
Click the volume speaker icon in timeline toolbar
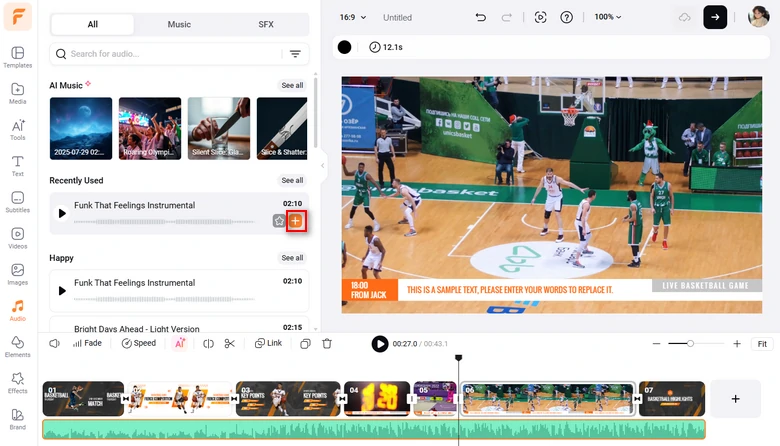pyautogui.click(x=55, y=344)
